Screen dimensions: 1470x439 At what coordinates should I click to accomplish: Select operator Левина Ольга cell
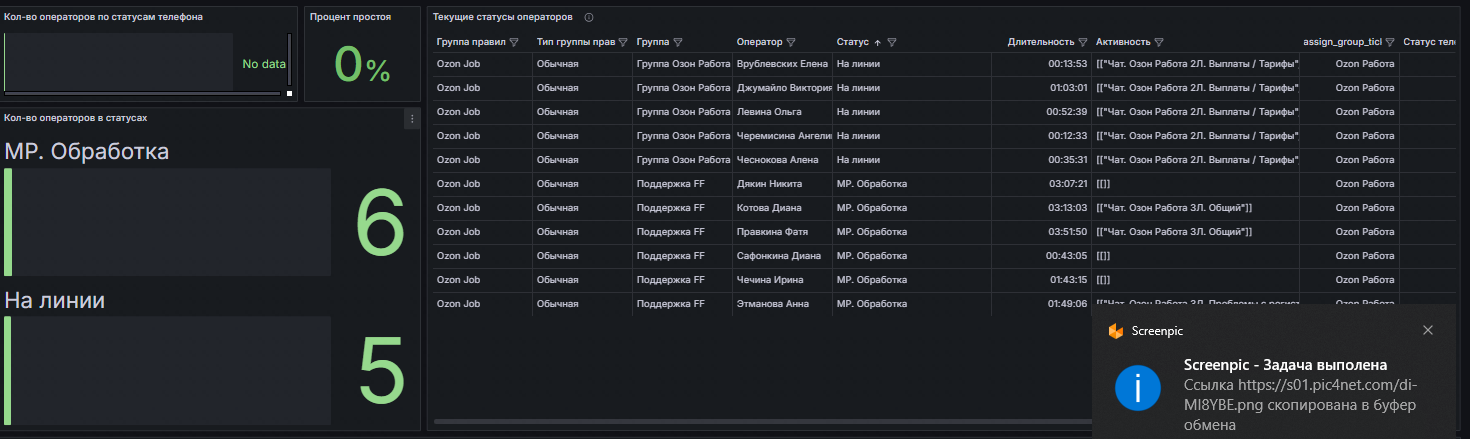point(782,112)
